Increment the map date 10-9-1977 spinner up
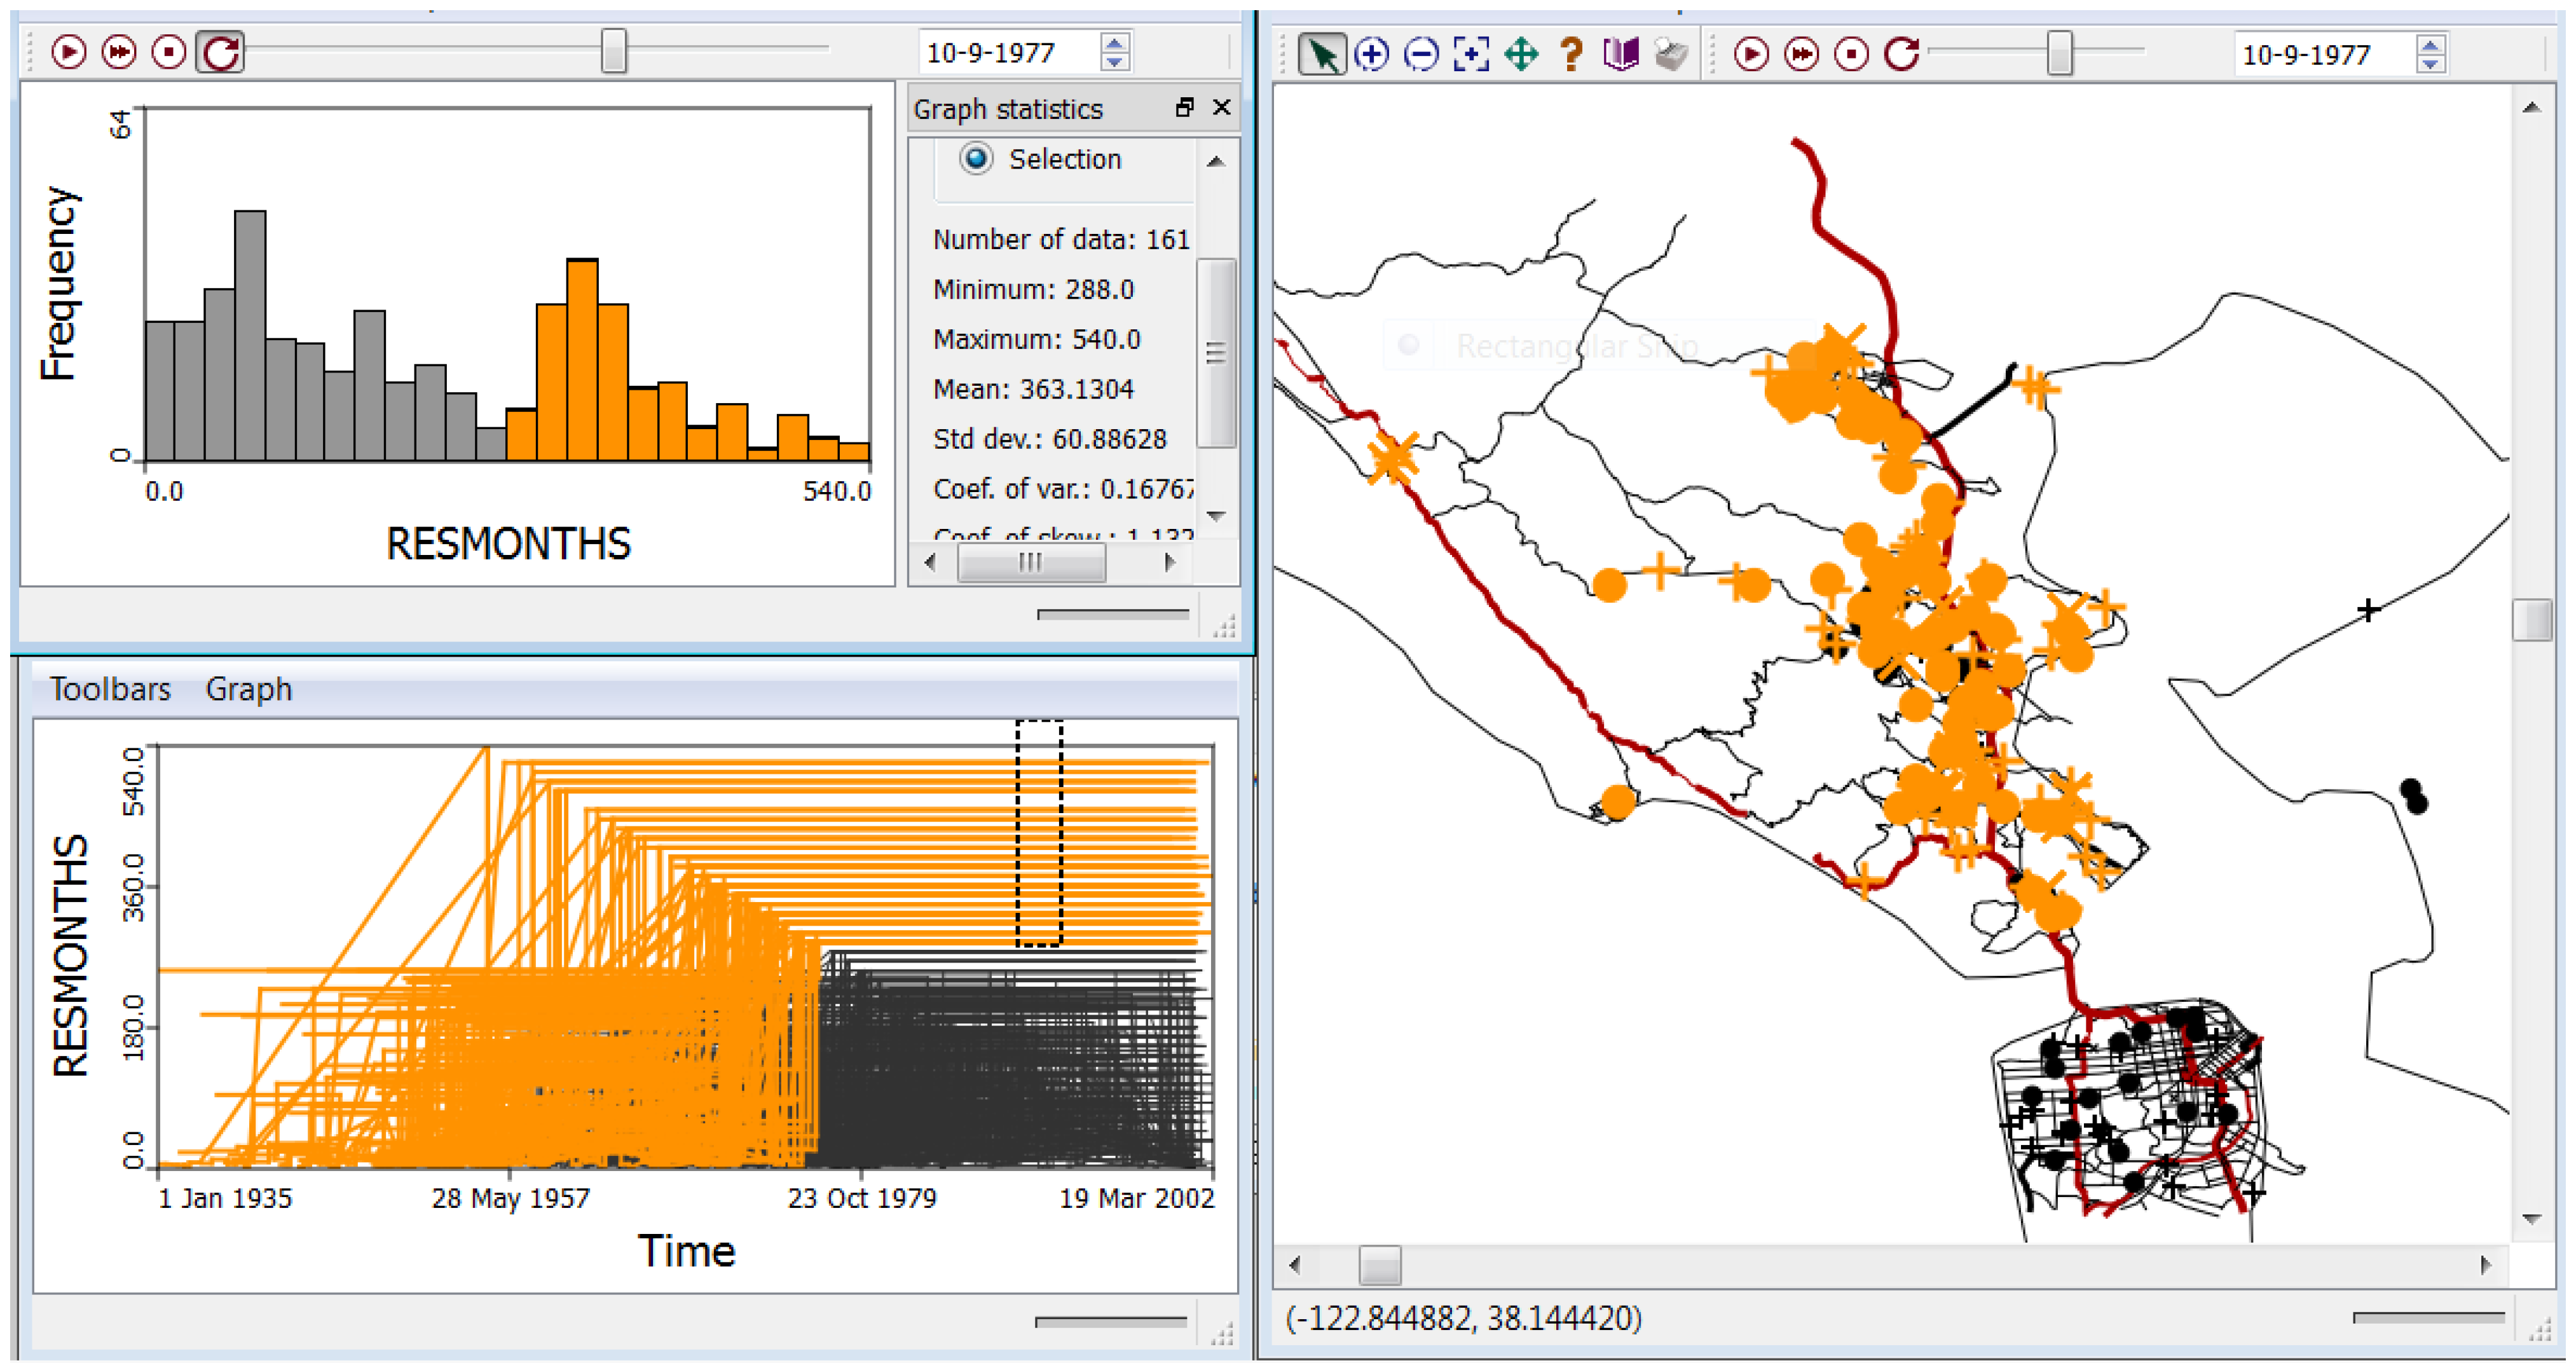2576x1370 pixels. (2431, 45)
